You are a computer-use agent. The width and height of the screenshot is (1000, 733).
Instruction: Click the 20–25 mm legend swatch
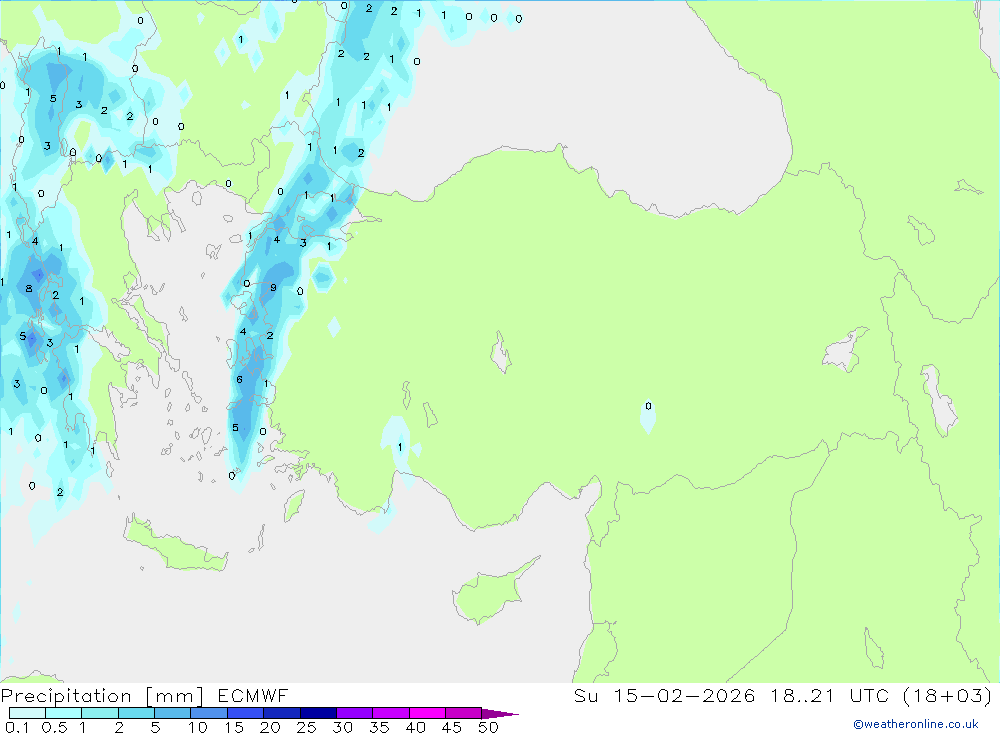tap(281, 713)
